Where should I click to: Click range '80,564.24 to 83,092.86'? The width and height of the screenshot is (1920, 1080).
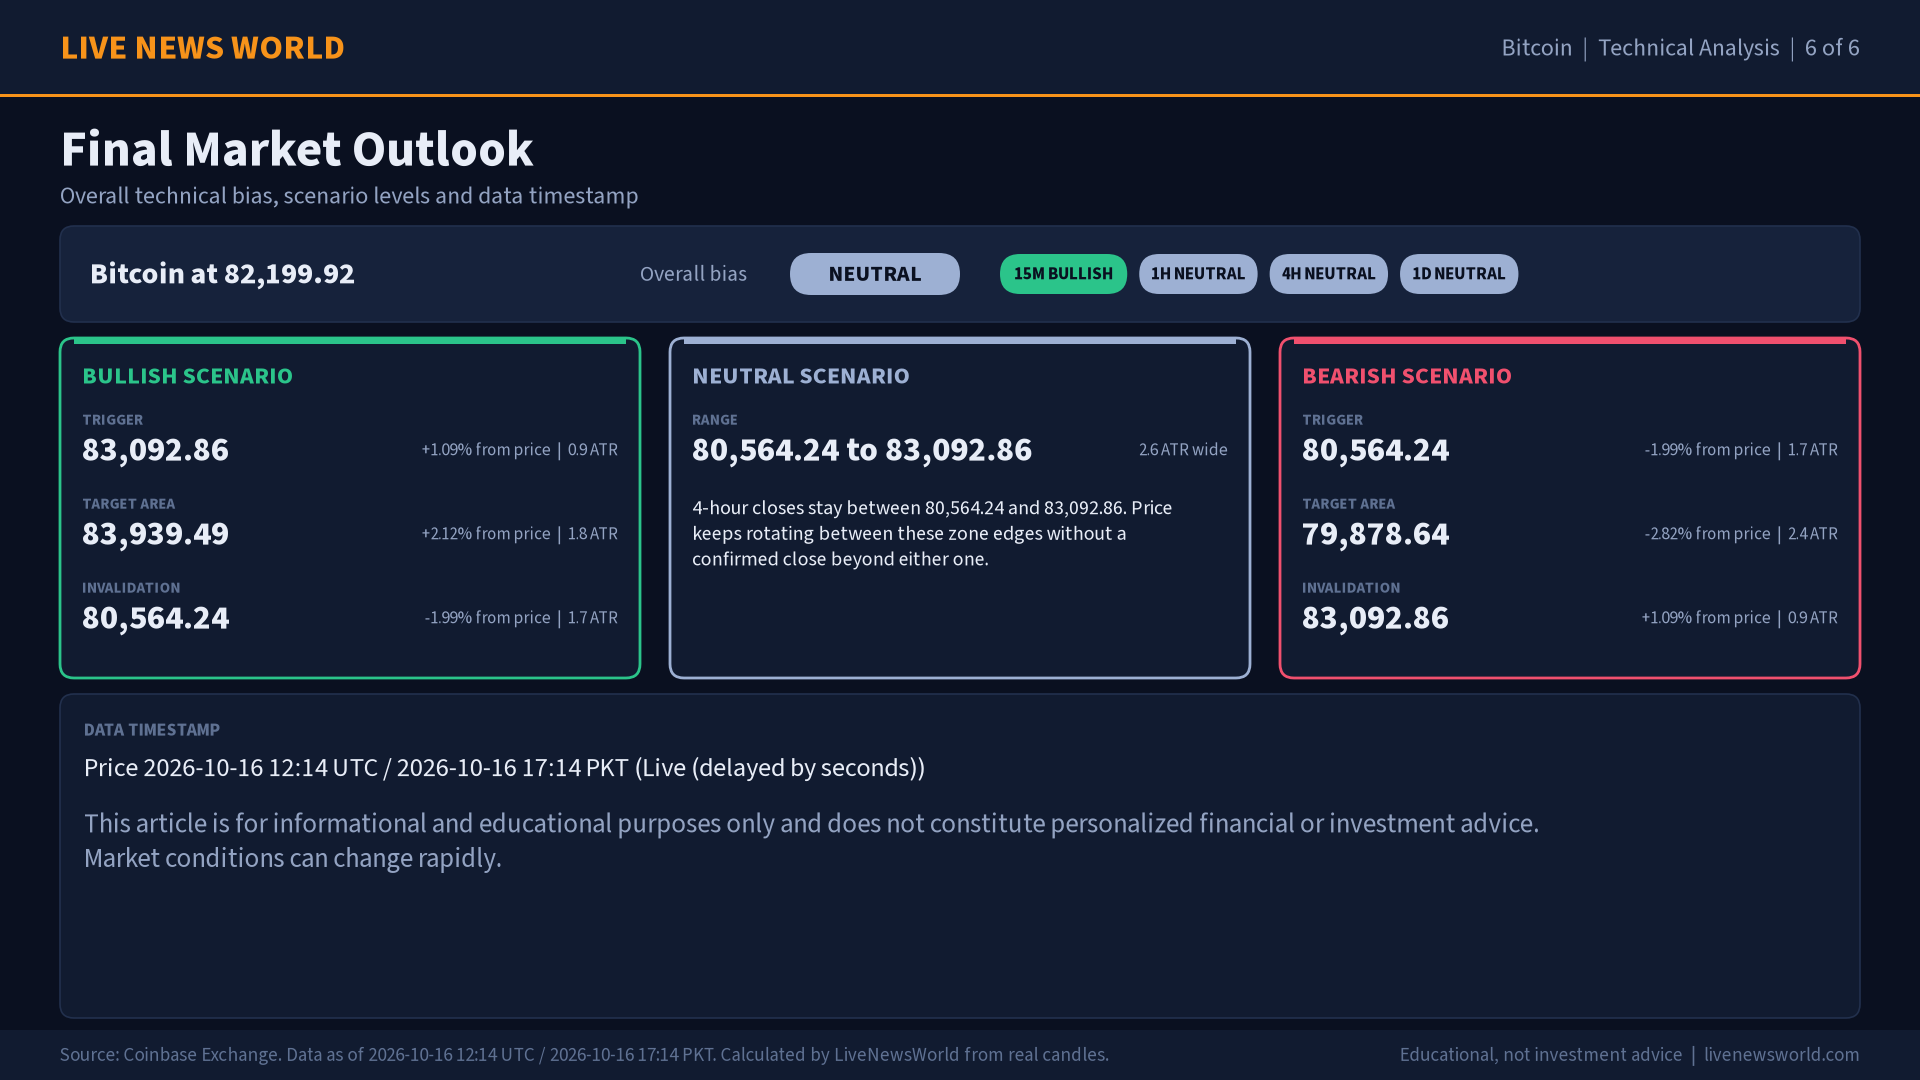(862, 450)
